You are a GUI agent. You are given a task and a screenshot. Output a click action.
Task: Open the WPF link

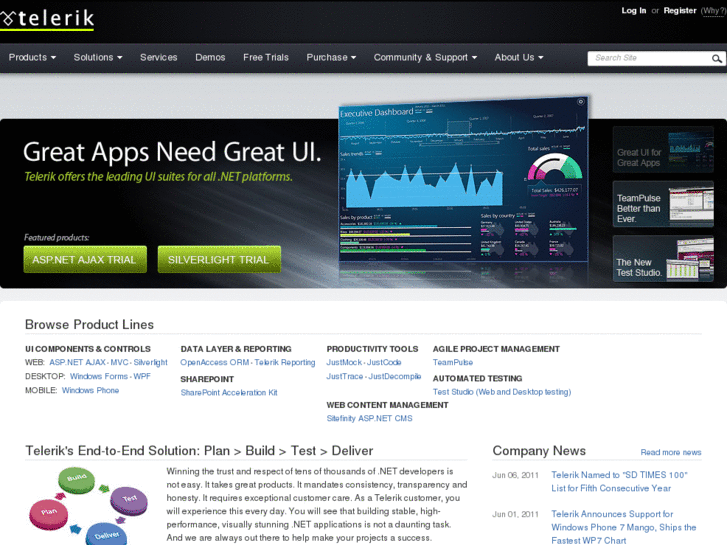tap(142, 376)
